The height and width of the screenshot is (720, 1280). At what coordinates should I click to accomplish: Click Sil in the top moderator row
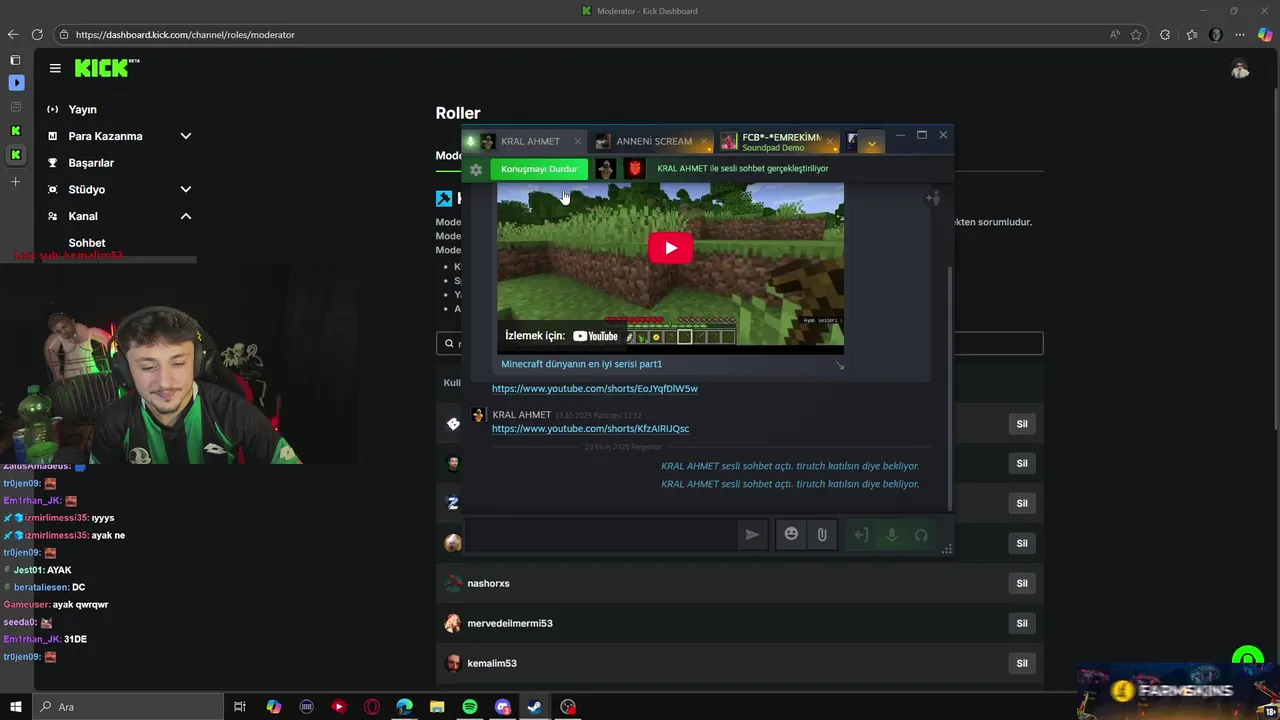point(1022,423)
